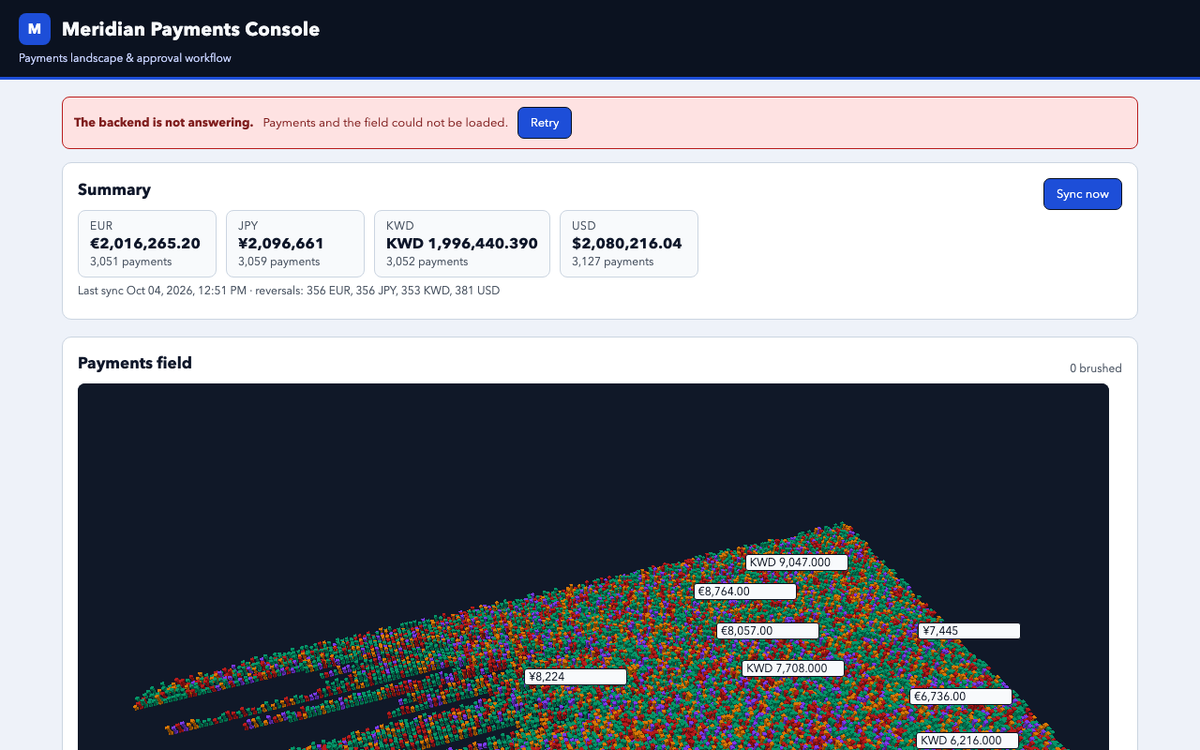The width and height of the screenshot is (1200, 750).
Task: Click the €6,736.00 payment label
Action: [x=961, y=697]
